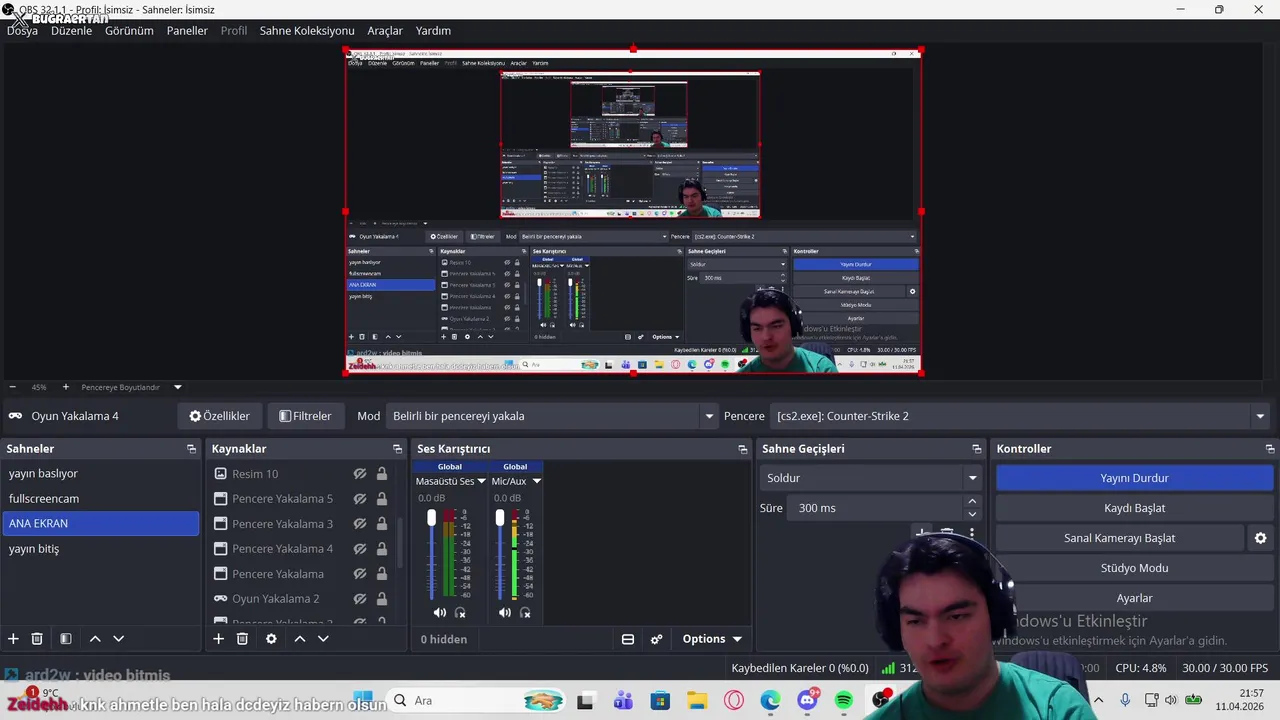Open Opera browser from the taskbar

pos(734,700)
